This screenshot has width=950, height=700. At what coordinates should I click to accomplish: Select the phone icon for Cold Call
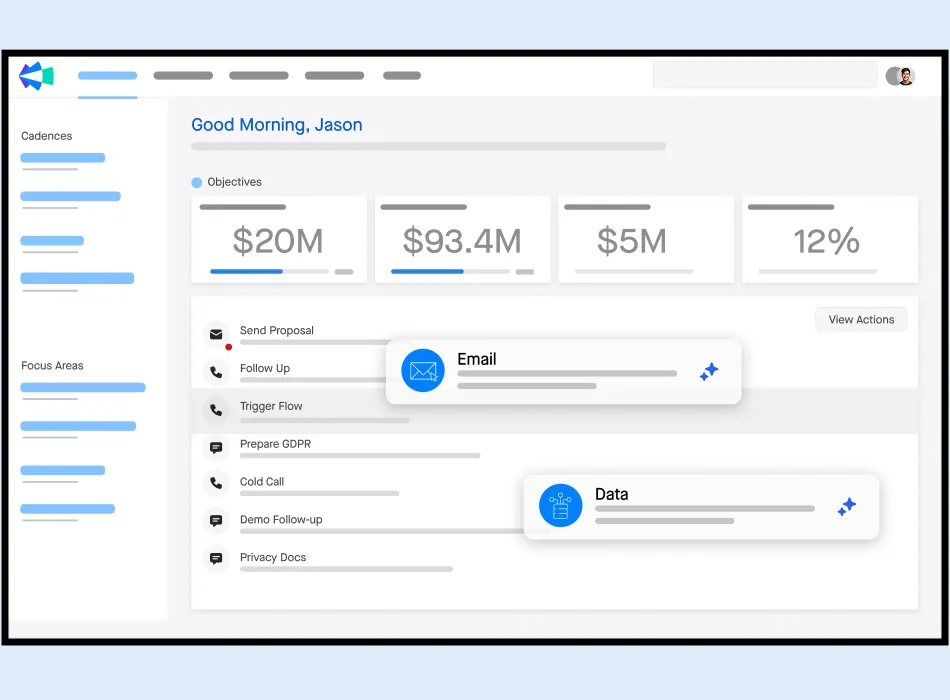[217, 484]
